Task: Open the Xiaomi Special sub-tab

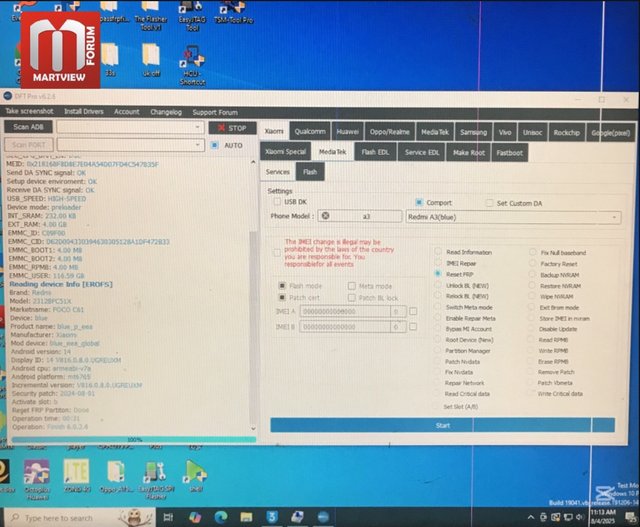Action: [285, 151]
